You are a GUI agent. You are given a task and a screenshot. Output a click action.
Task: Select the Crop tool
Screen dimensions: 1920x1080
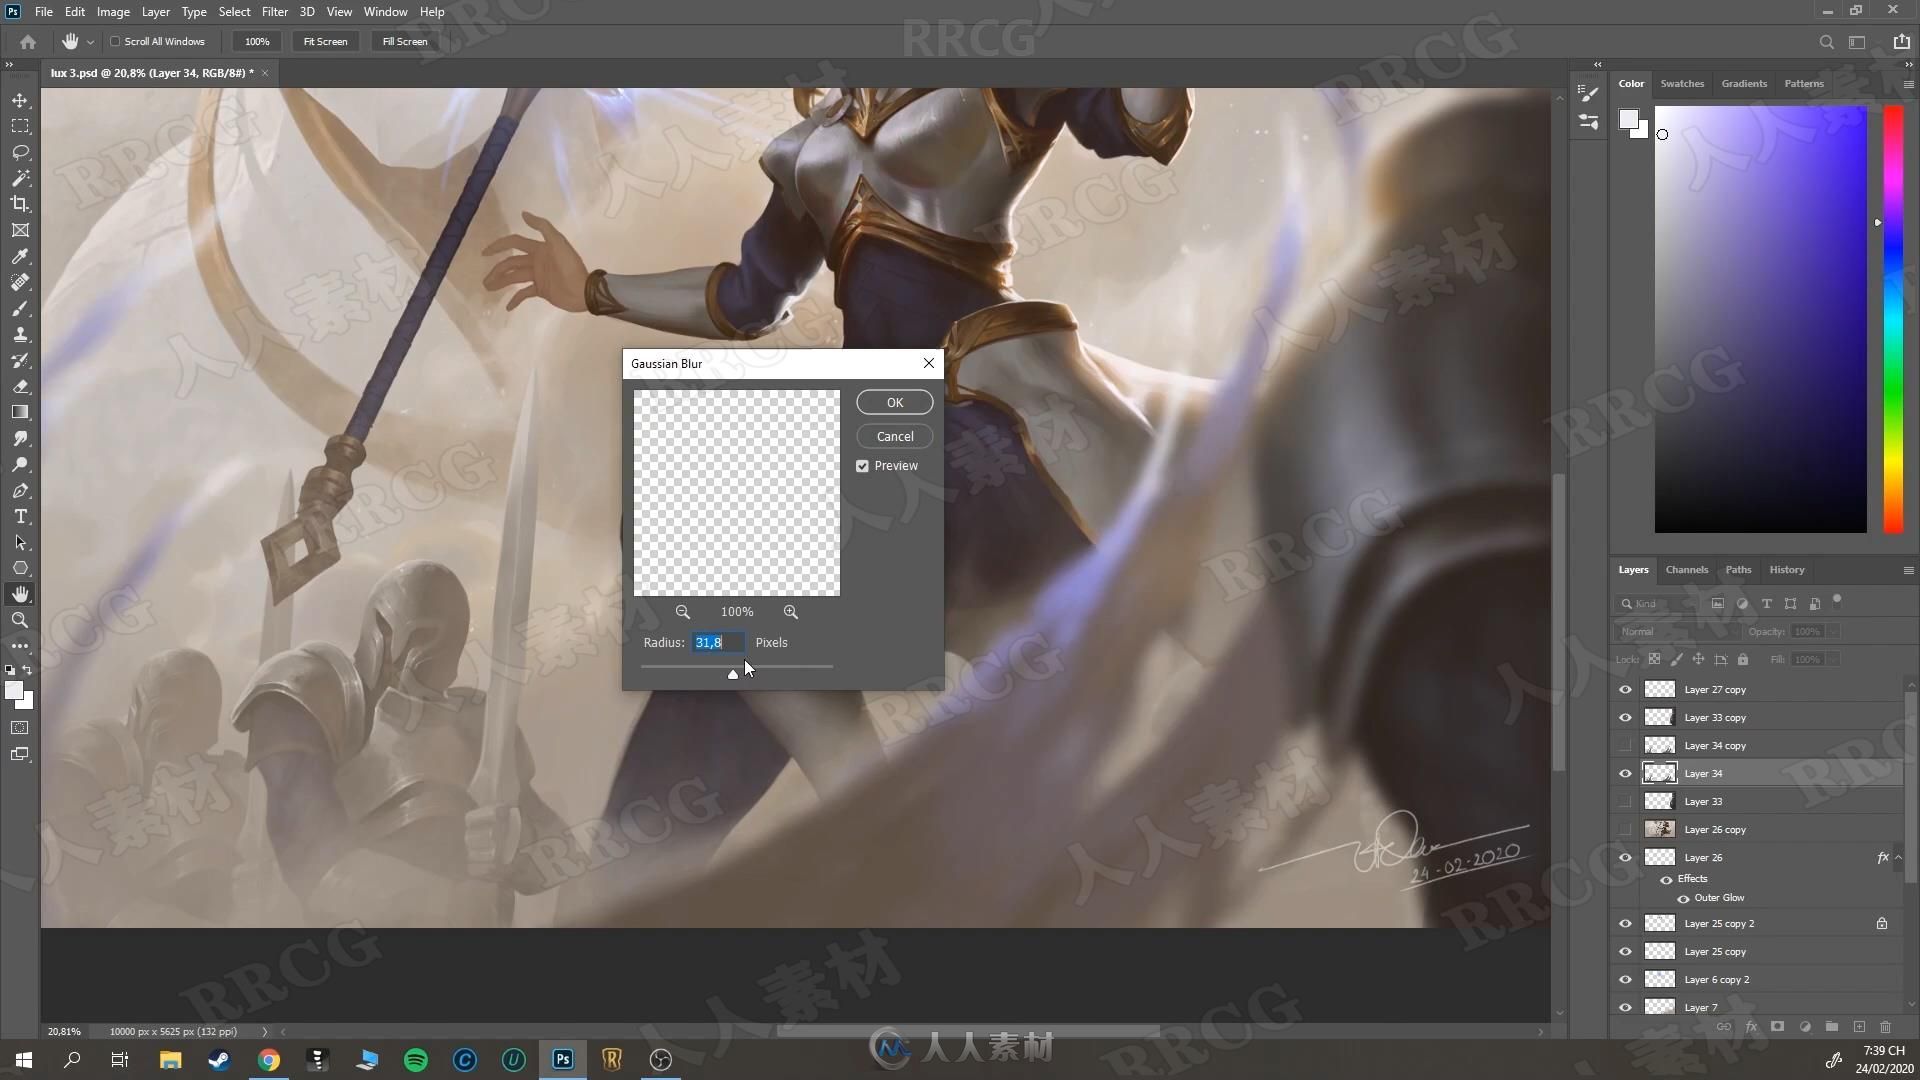click(20, 204)
